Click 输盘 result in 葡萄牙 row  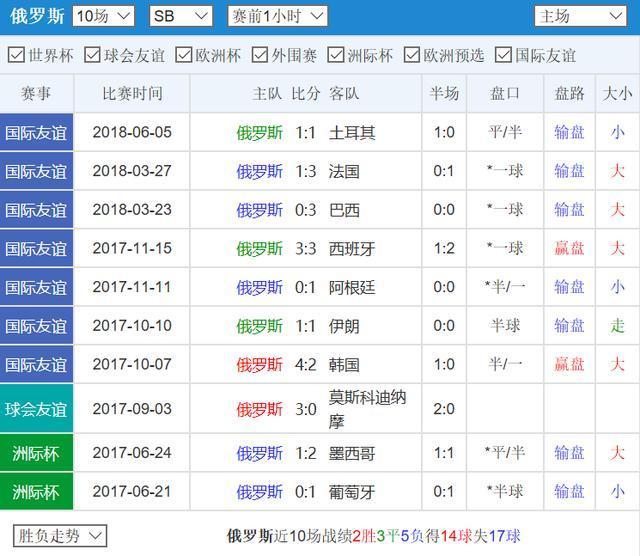coord(569,492)
